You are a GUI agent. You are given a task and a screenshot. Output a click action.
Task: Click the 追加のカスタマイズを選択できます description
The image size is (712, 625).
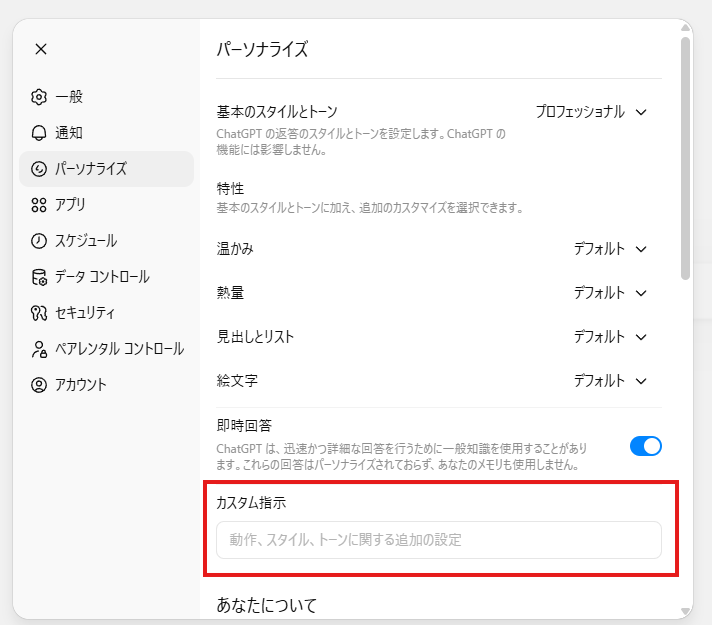(370, 208)
